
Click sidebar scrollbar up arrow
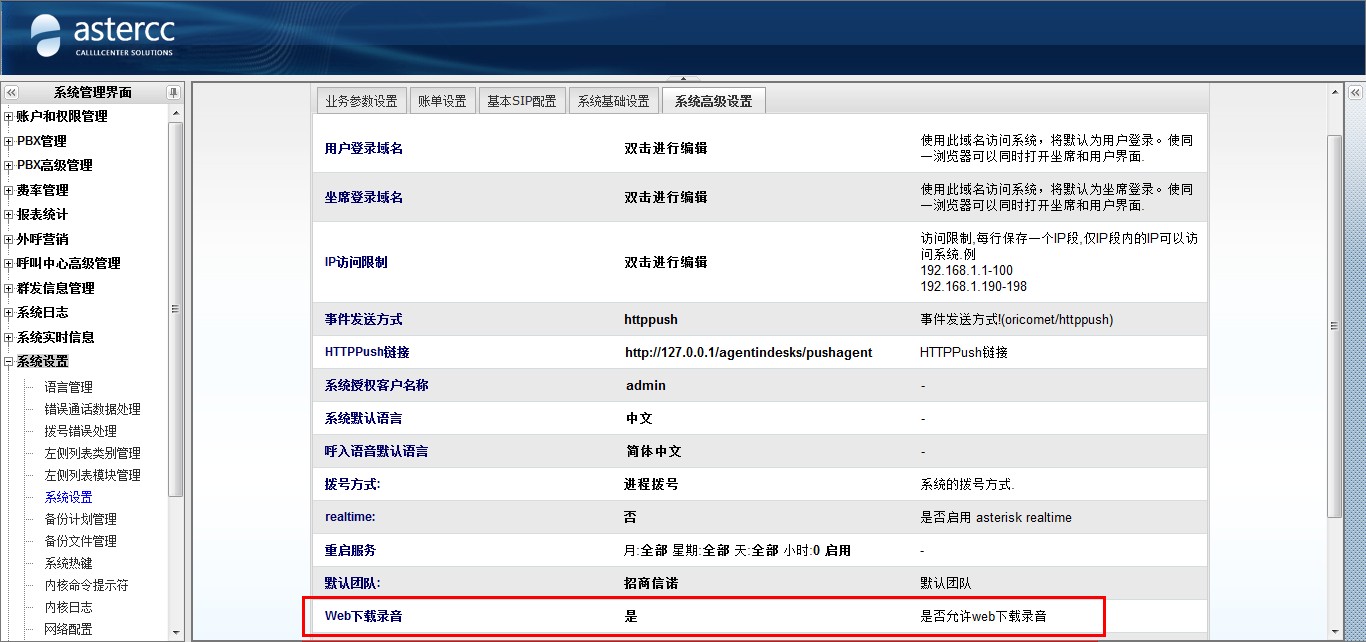pos(176,113)
